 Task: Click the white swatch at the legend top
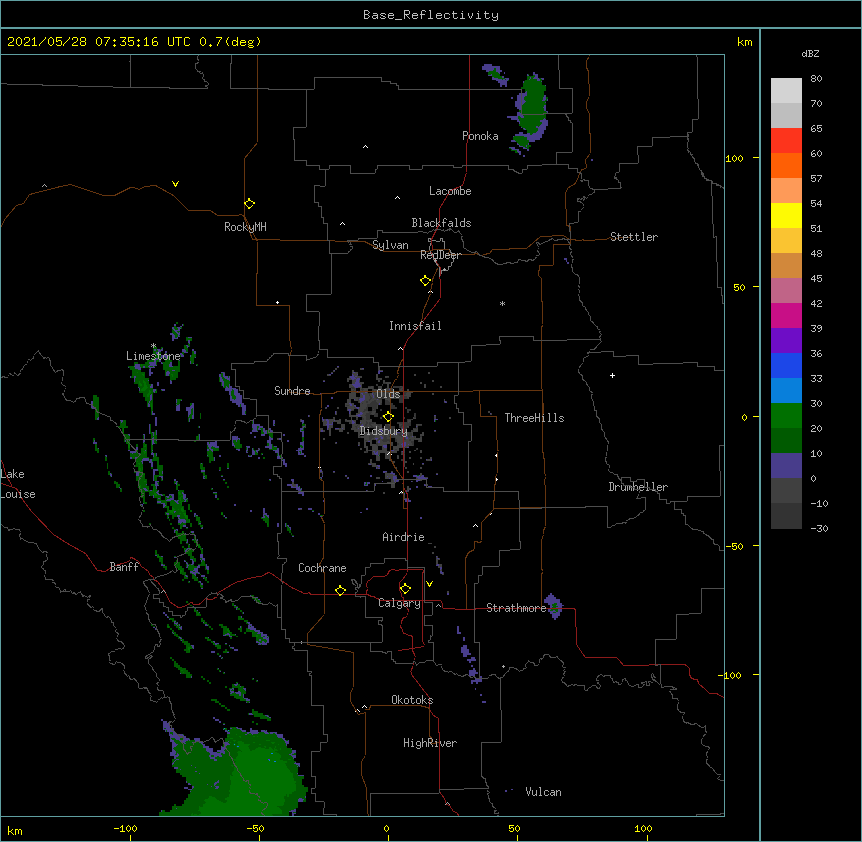786,90
